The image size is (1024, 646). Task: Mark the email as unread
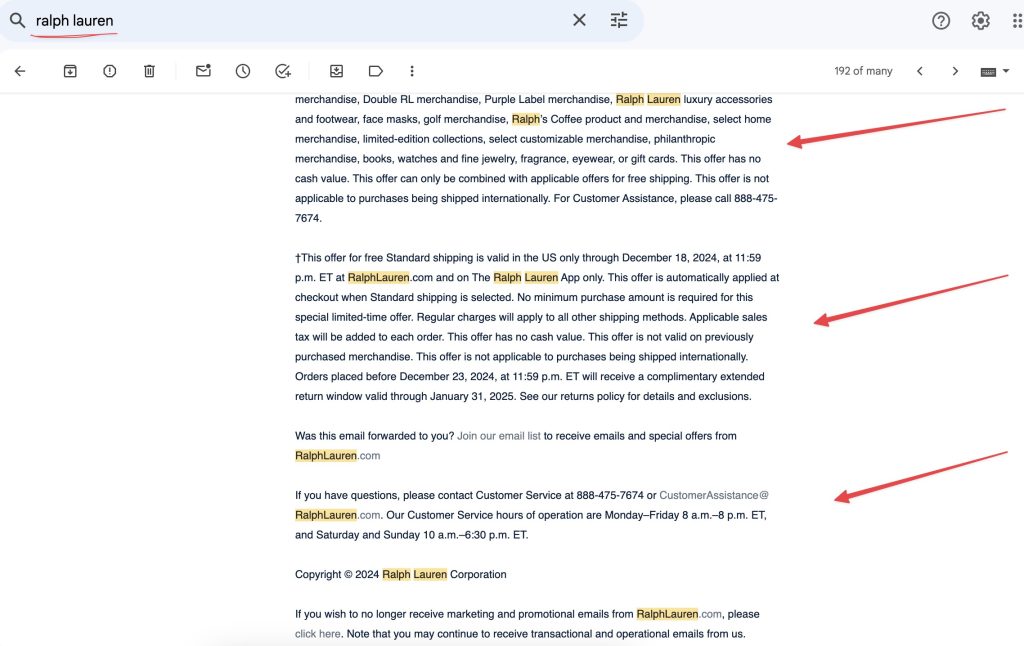[203, 71]
